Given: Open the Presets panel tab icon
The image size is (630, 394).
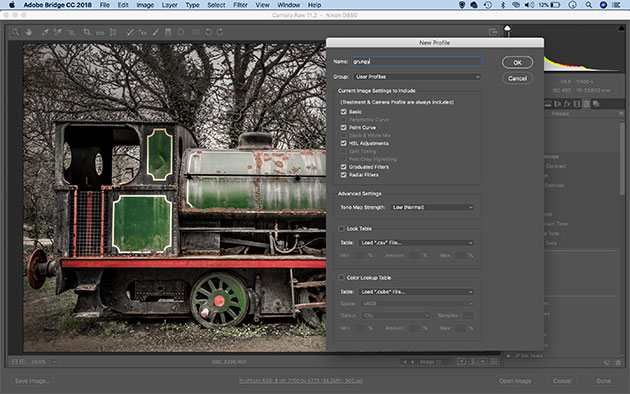Looking at the screenshot, I should point(587,104).
